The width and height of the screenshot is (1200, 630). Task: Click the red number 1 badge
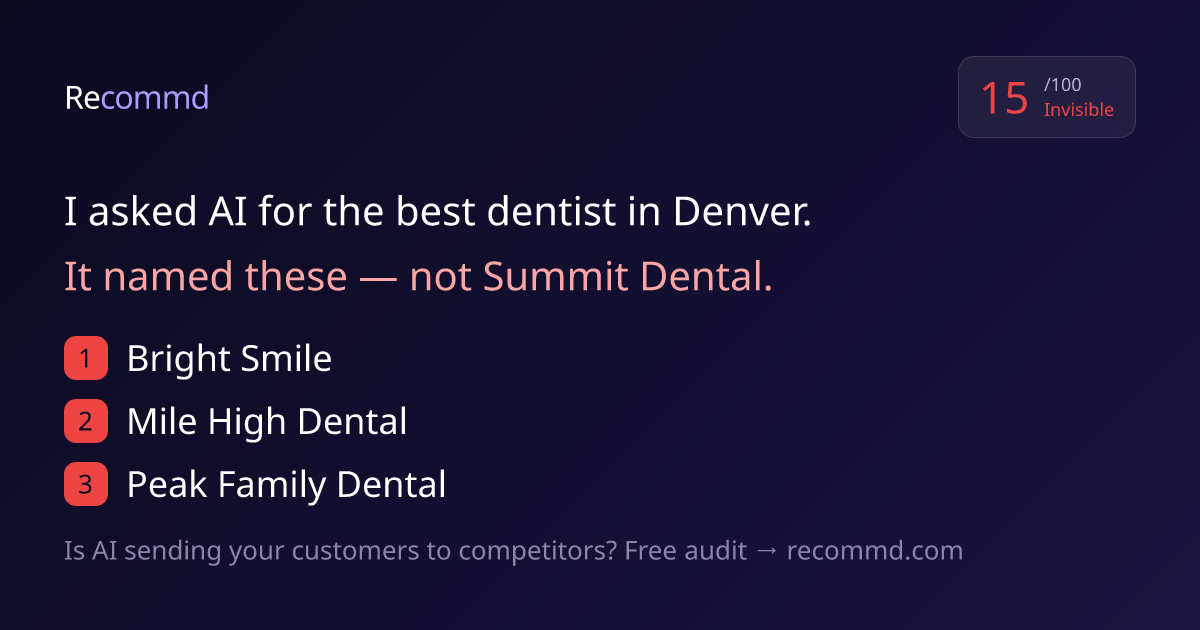[x=85, y=359]
